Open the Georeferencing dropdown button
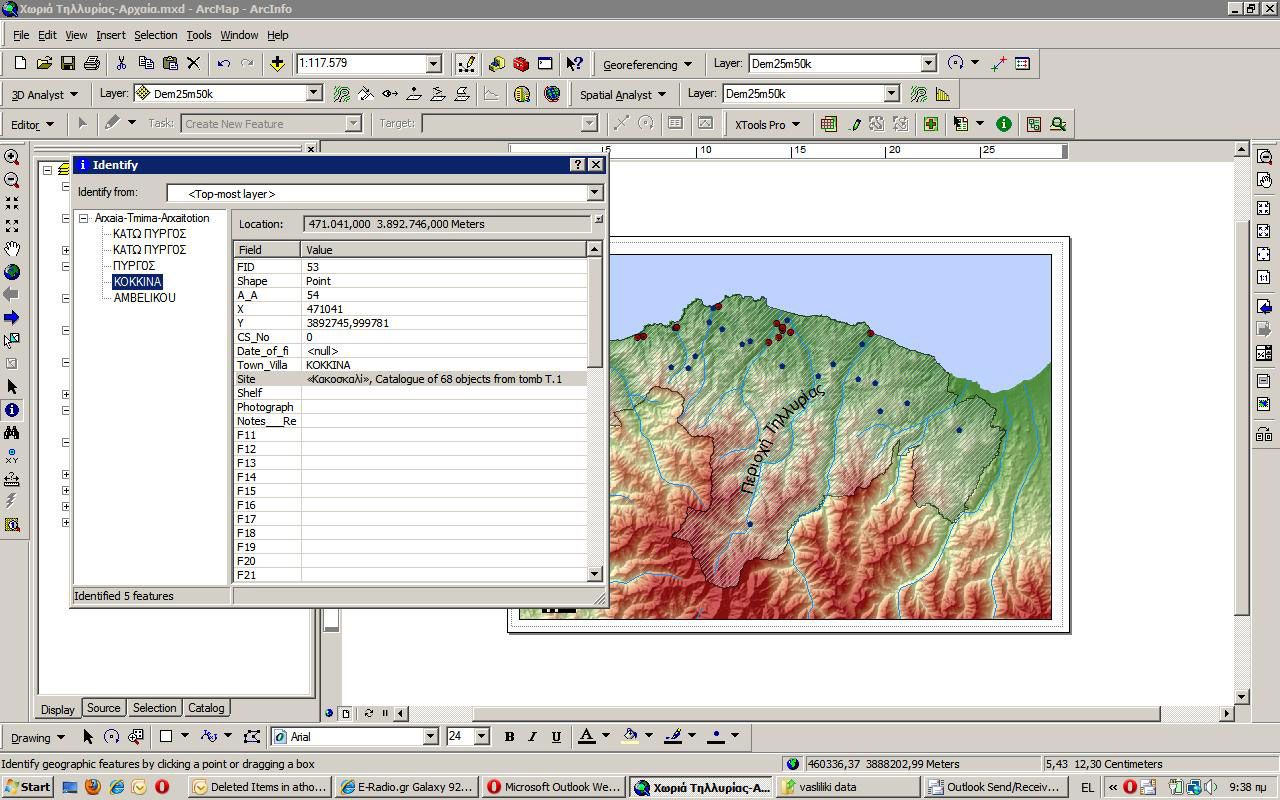 647,64
